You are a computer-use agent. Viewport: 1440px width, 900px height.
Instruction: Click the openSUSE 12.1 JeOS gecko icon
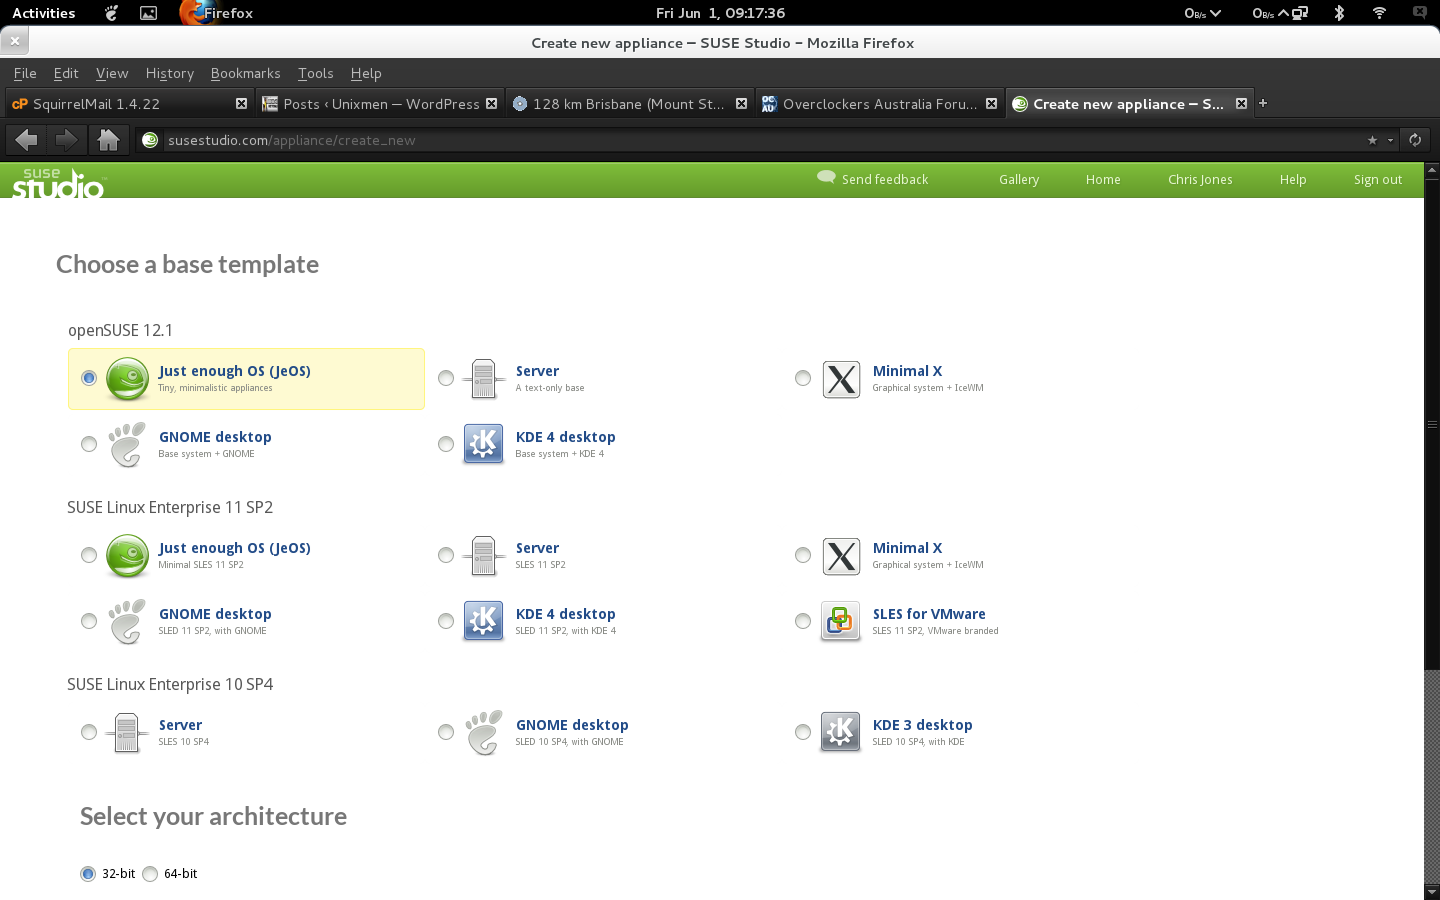click(x=128, y=379)
